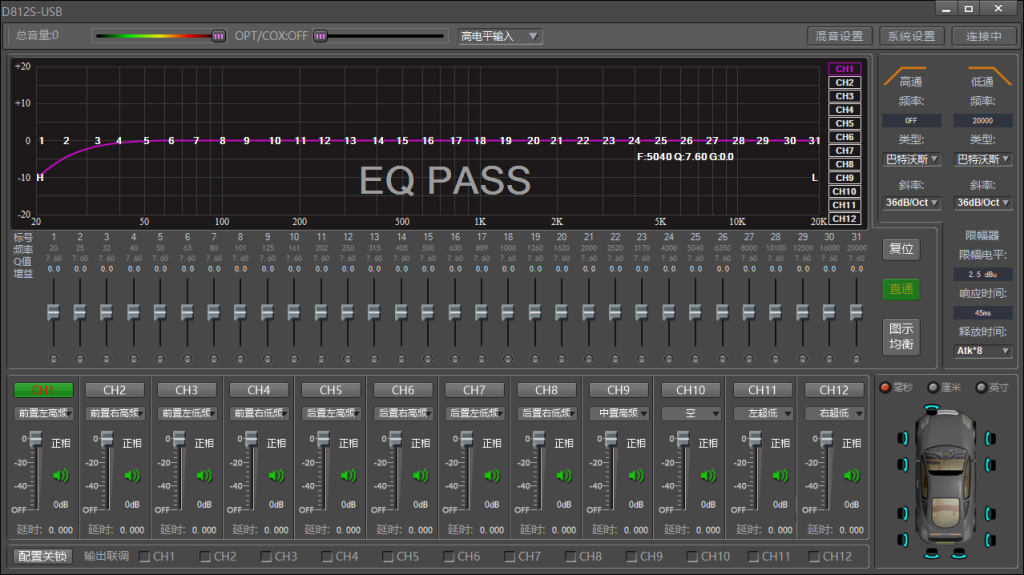The height and width of the screenshot is (575, 1024).
Task: Select CH3 channel strip button
Action: (x=187, y=390)
